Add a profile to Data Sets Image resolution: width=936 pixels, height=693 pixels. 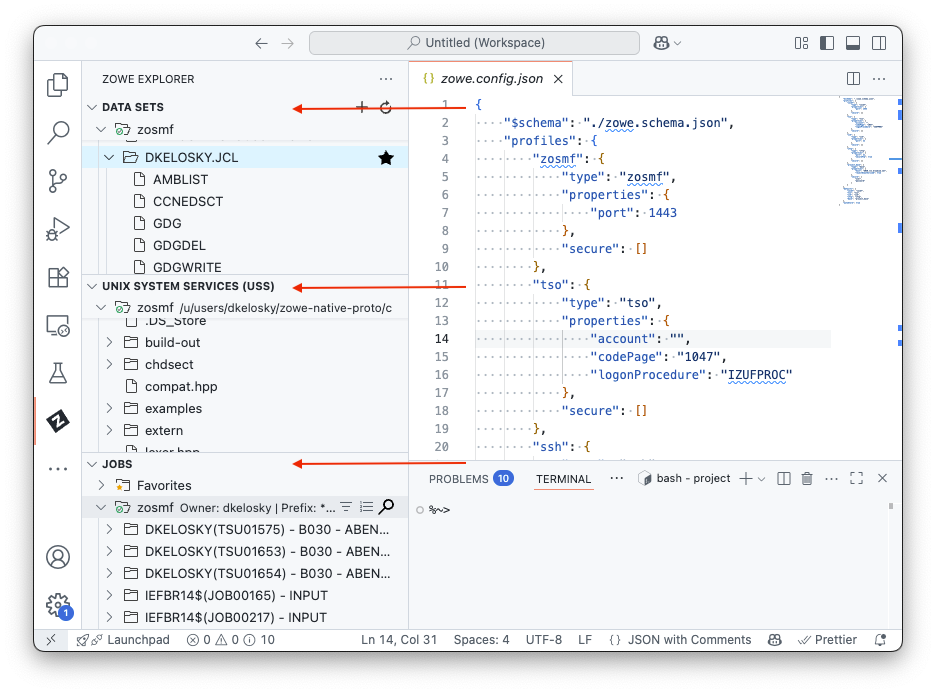point(362,107)
